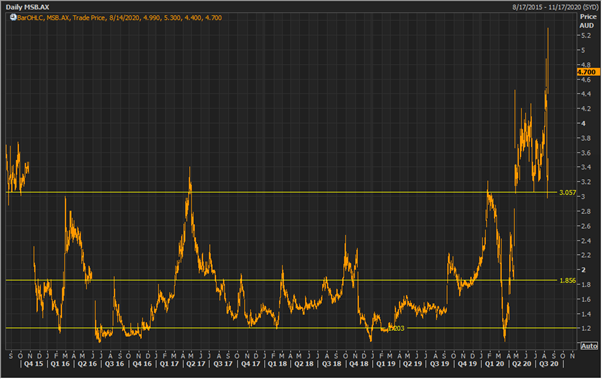Select the Q3 18 quarter label
The height and width of the screenshot is (379, 602).
pyautogui.click(x=331, y=364)
